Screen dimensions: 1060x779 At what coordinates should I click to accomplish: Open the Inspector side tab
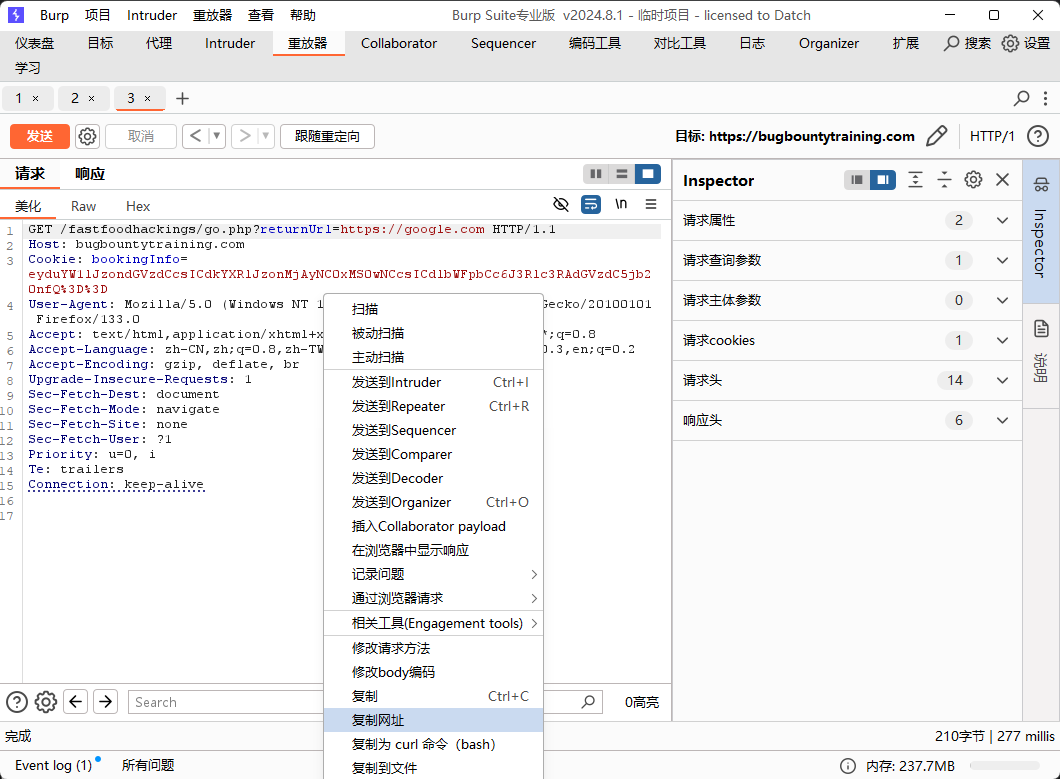1041,230
